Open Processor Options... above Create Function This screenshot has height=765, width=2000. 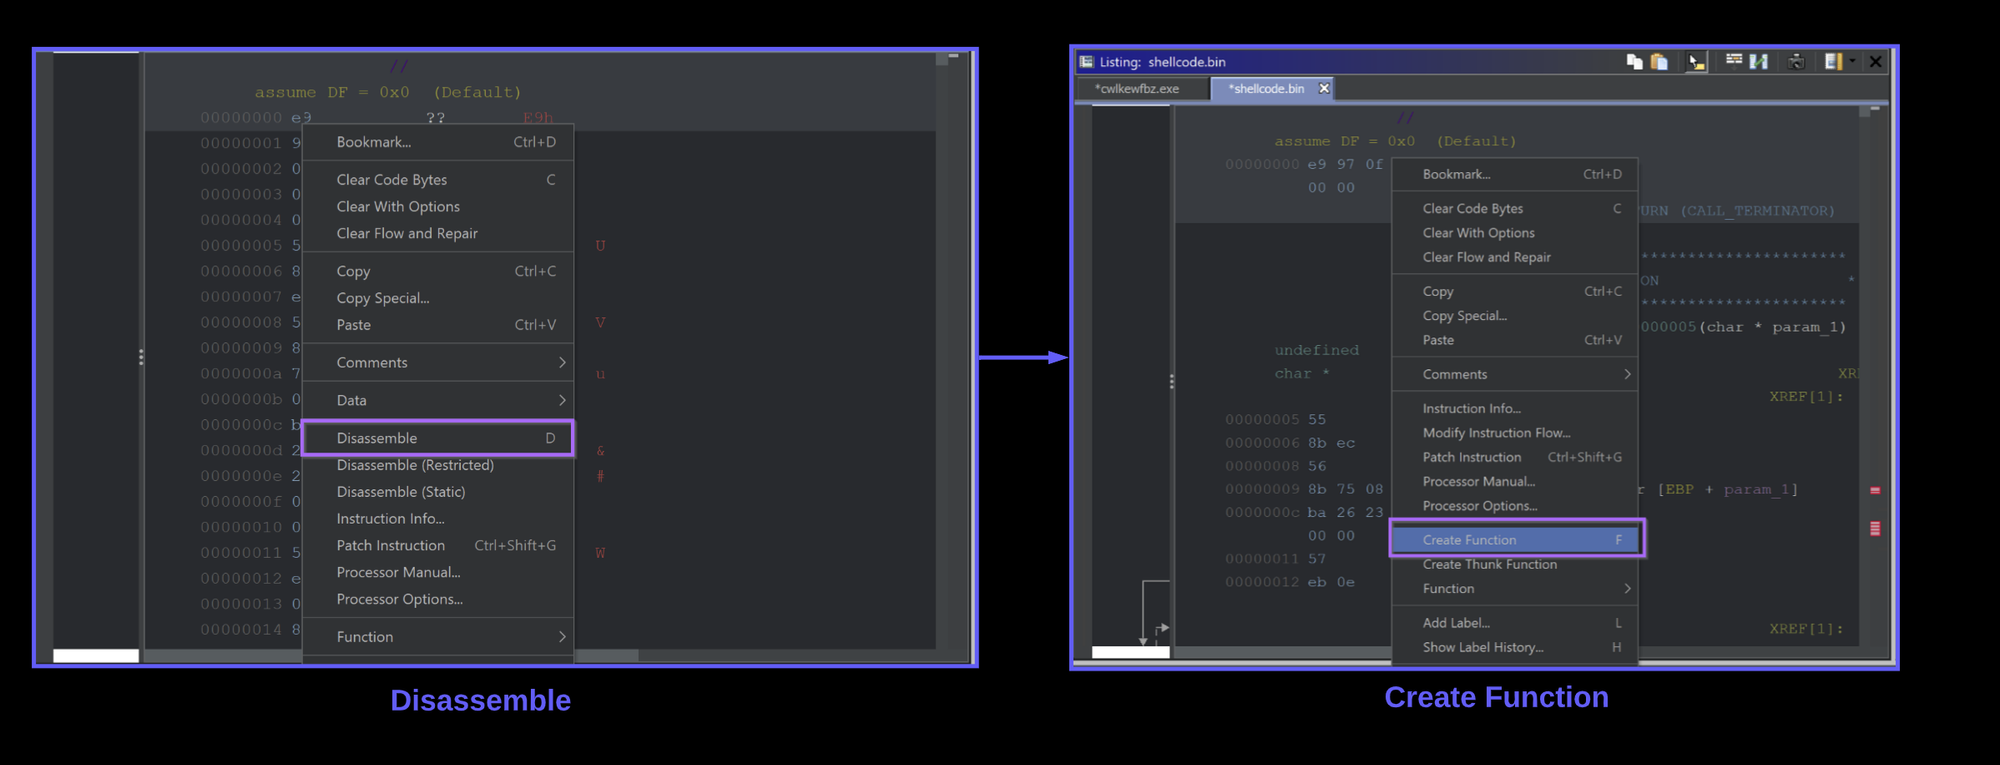click(1515, 506)
